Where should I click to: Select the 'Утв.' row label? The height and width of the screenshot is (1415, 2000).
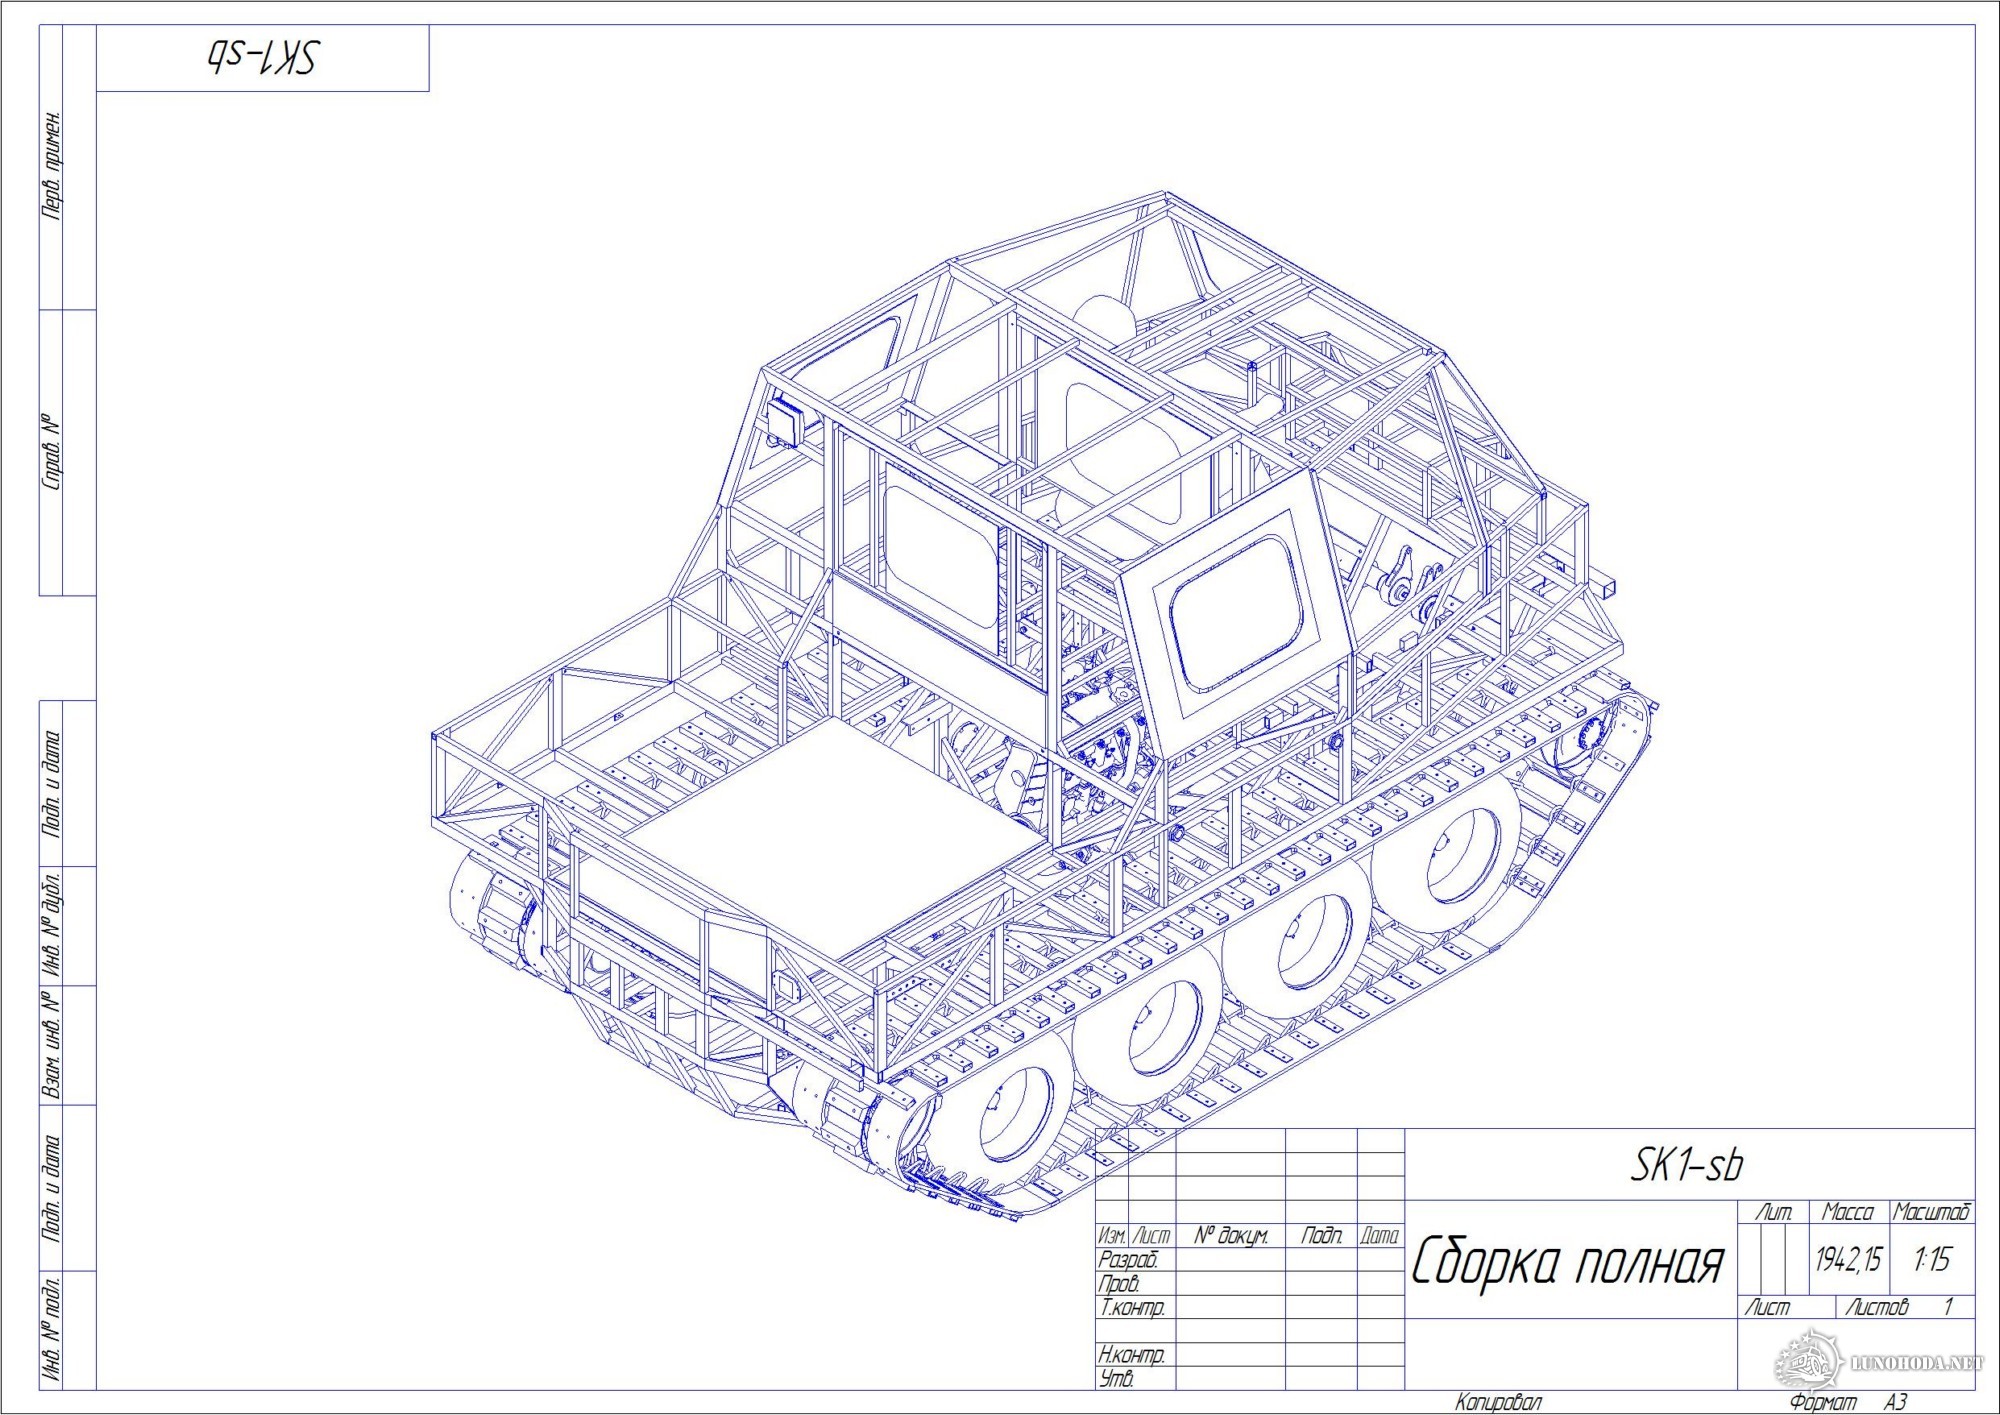point(1116,1379)
